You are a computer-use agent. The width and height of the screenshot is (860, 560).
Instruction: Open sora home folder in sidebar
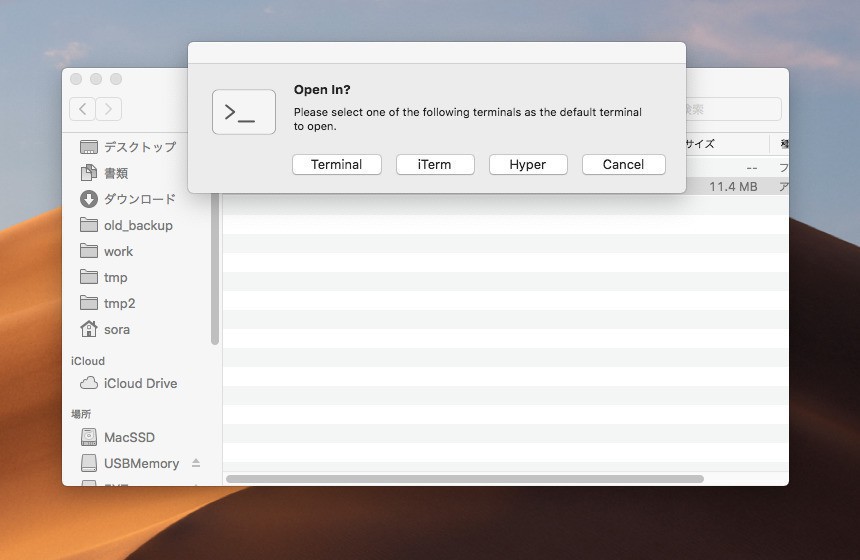(x=116, y=329)
